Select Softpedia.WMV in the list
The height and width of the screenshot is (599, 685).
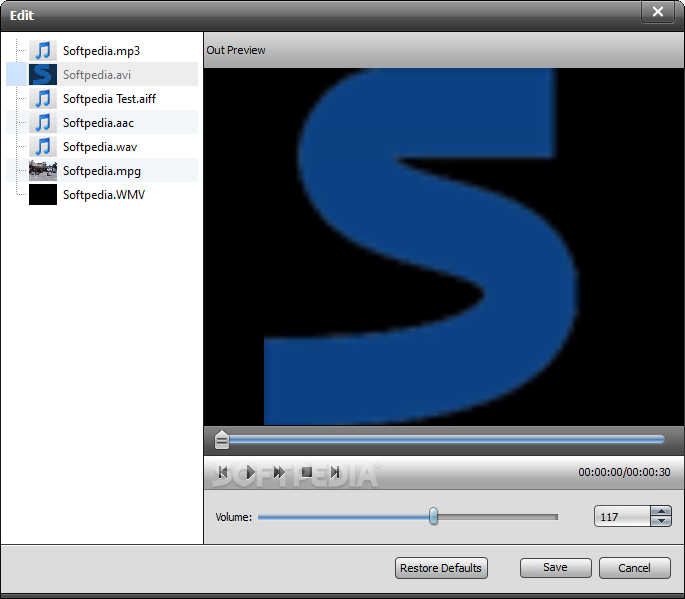[104, 194]
